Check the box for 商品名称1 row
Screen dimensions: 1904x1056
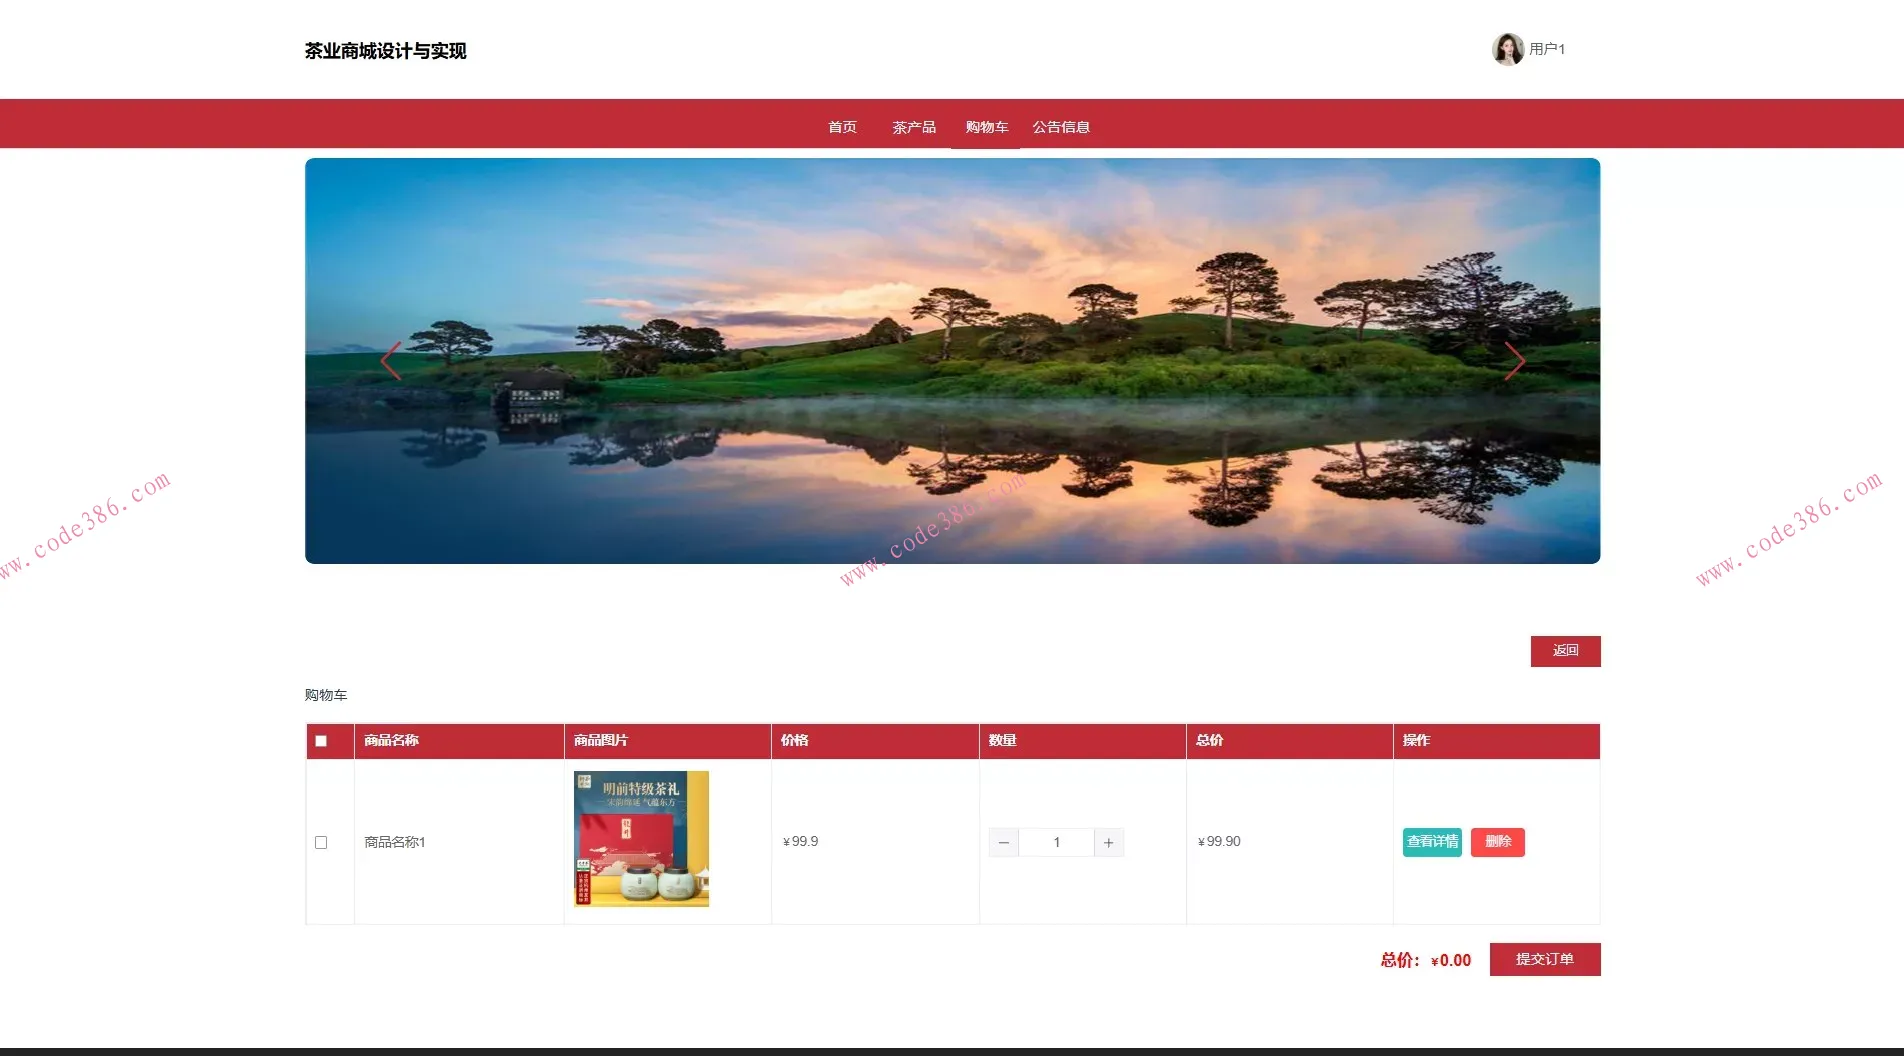(x=321, y=842)
